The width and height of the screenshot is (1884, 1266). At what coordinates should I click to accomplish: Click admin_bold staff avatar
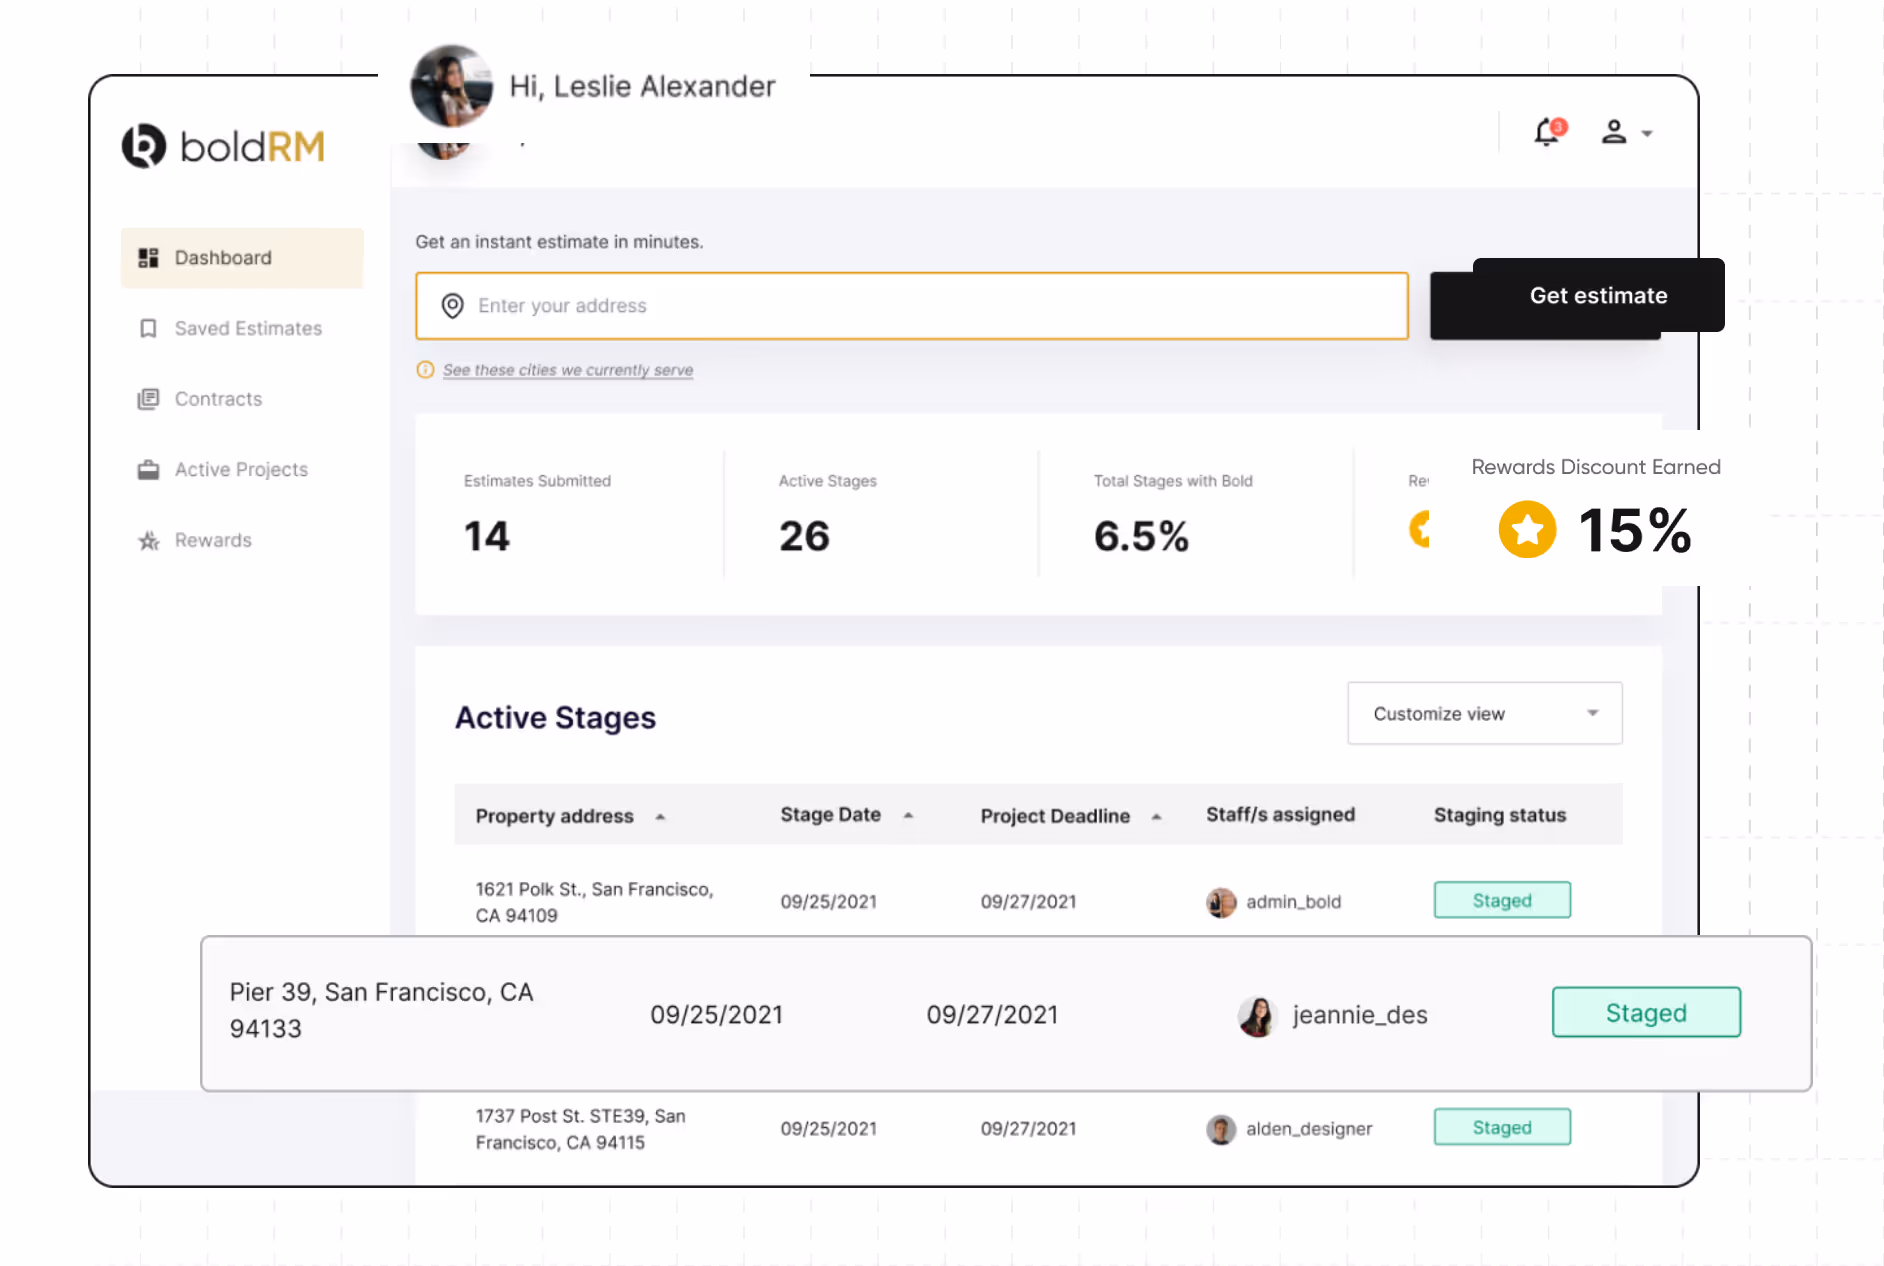click(1221, 902)
